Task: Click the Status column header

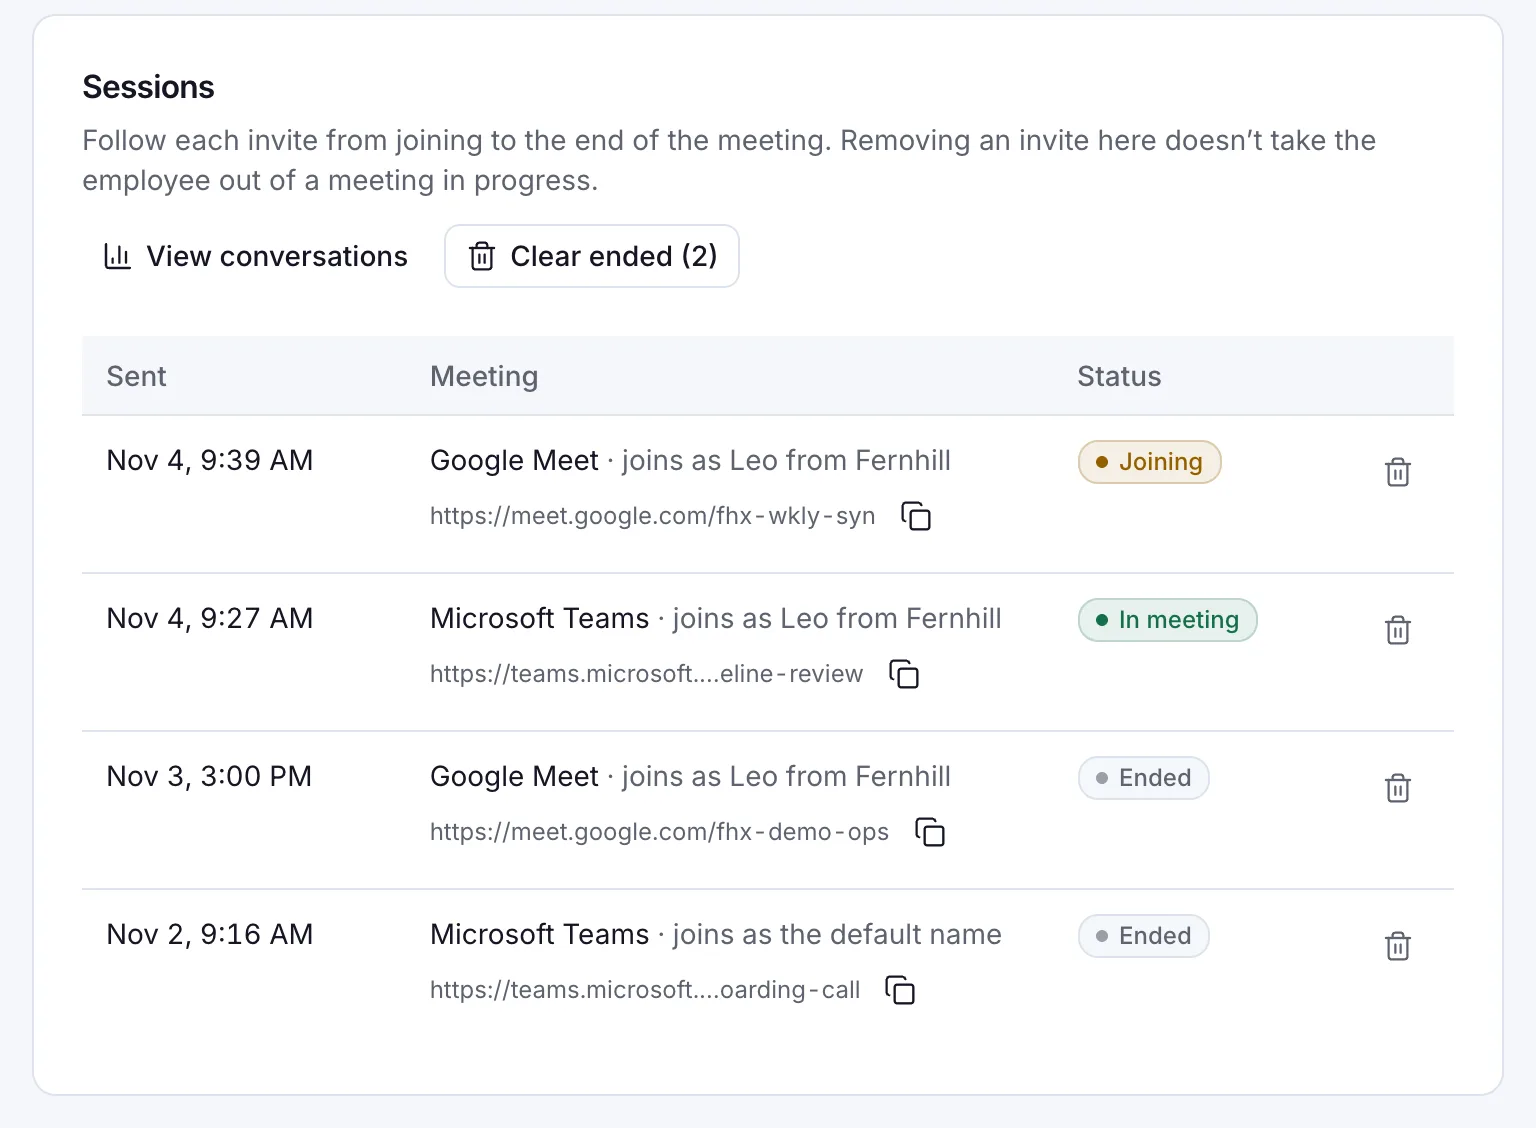Action: click(1119, 376)
